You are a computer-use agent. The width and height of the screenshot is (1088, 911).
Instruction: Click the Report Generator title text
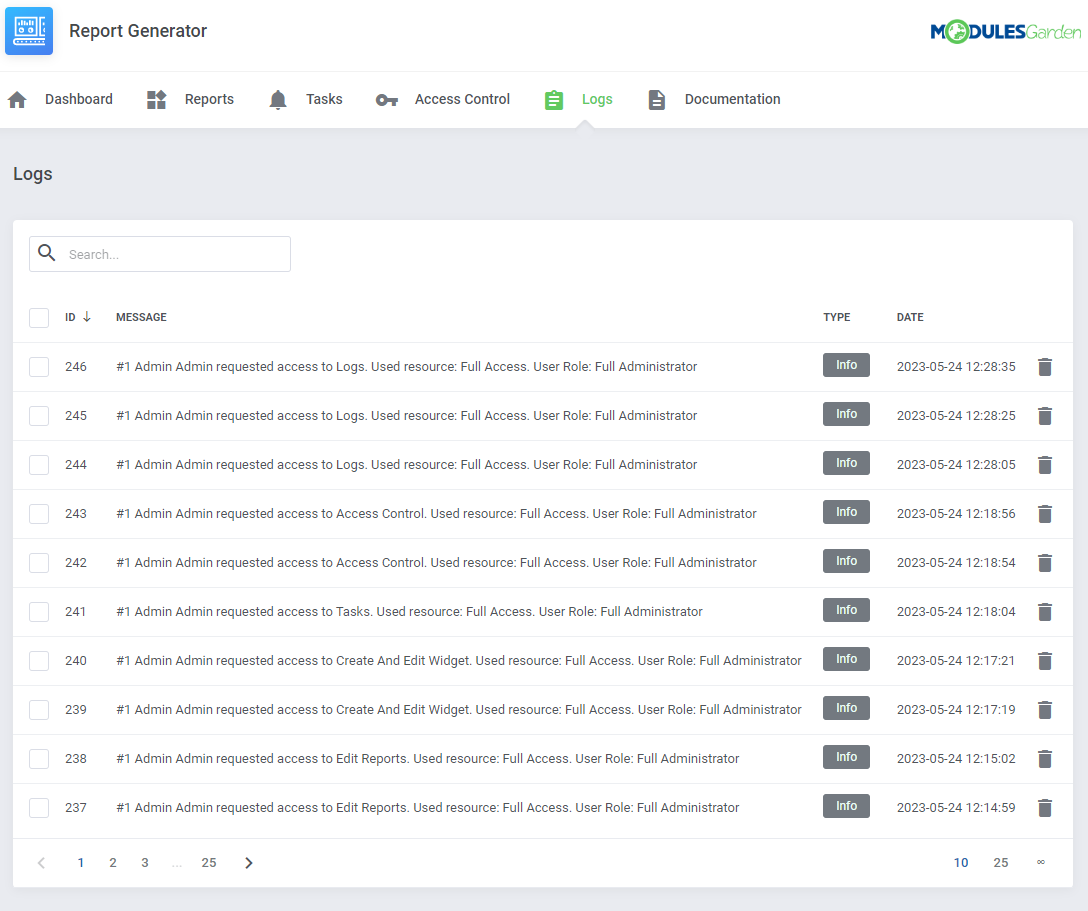click(x=138, y=31)
